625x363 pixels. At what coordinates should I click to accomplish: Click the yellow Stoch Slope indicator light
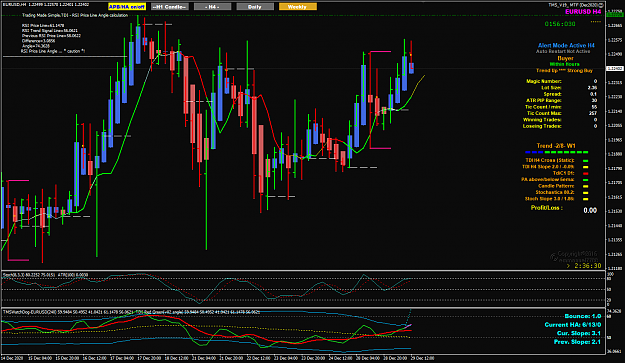tap(586, 199)
